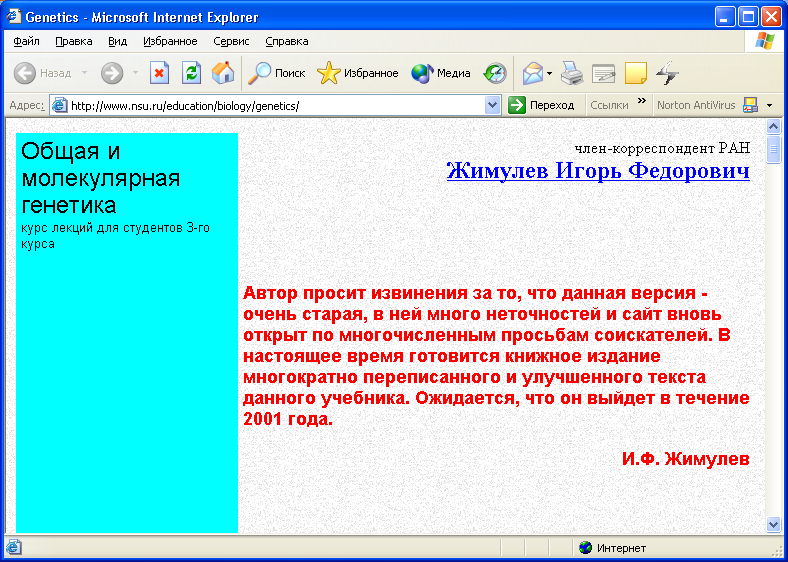Click the lightning bolt toolbar icon

pos(667,73)
